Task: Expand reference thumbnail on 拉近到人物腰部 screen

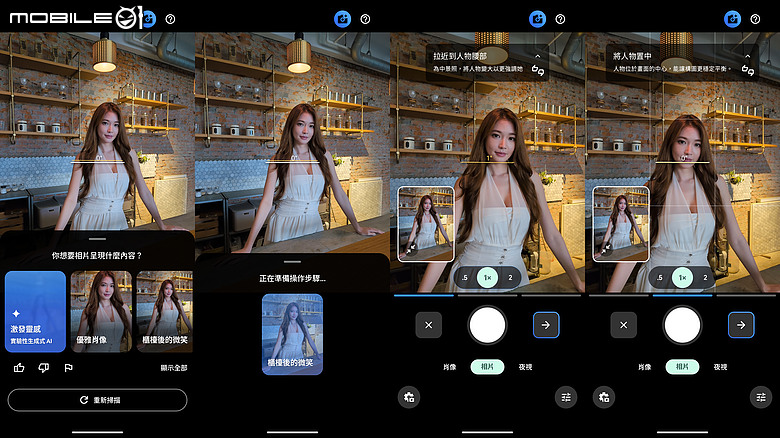Action: click(x=426, y=224)
